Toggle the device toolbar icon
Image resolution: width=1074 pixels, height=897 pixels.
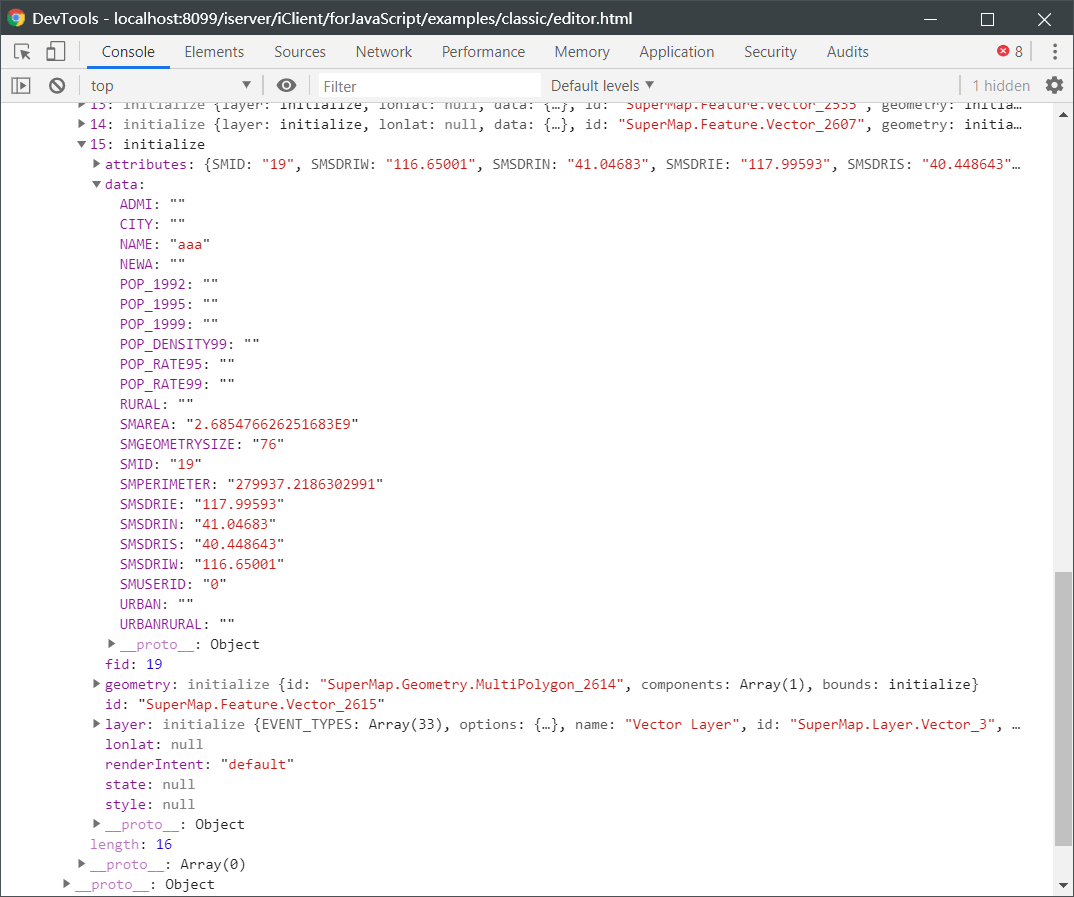pos(55,52)
